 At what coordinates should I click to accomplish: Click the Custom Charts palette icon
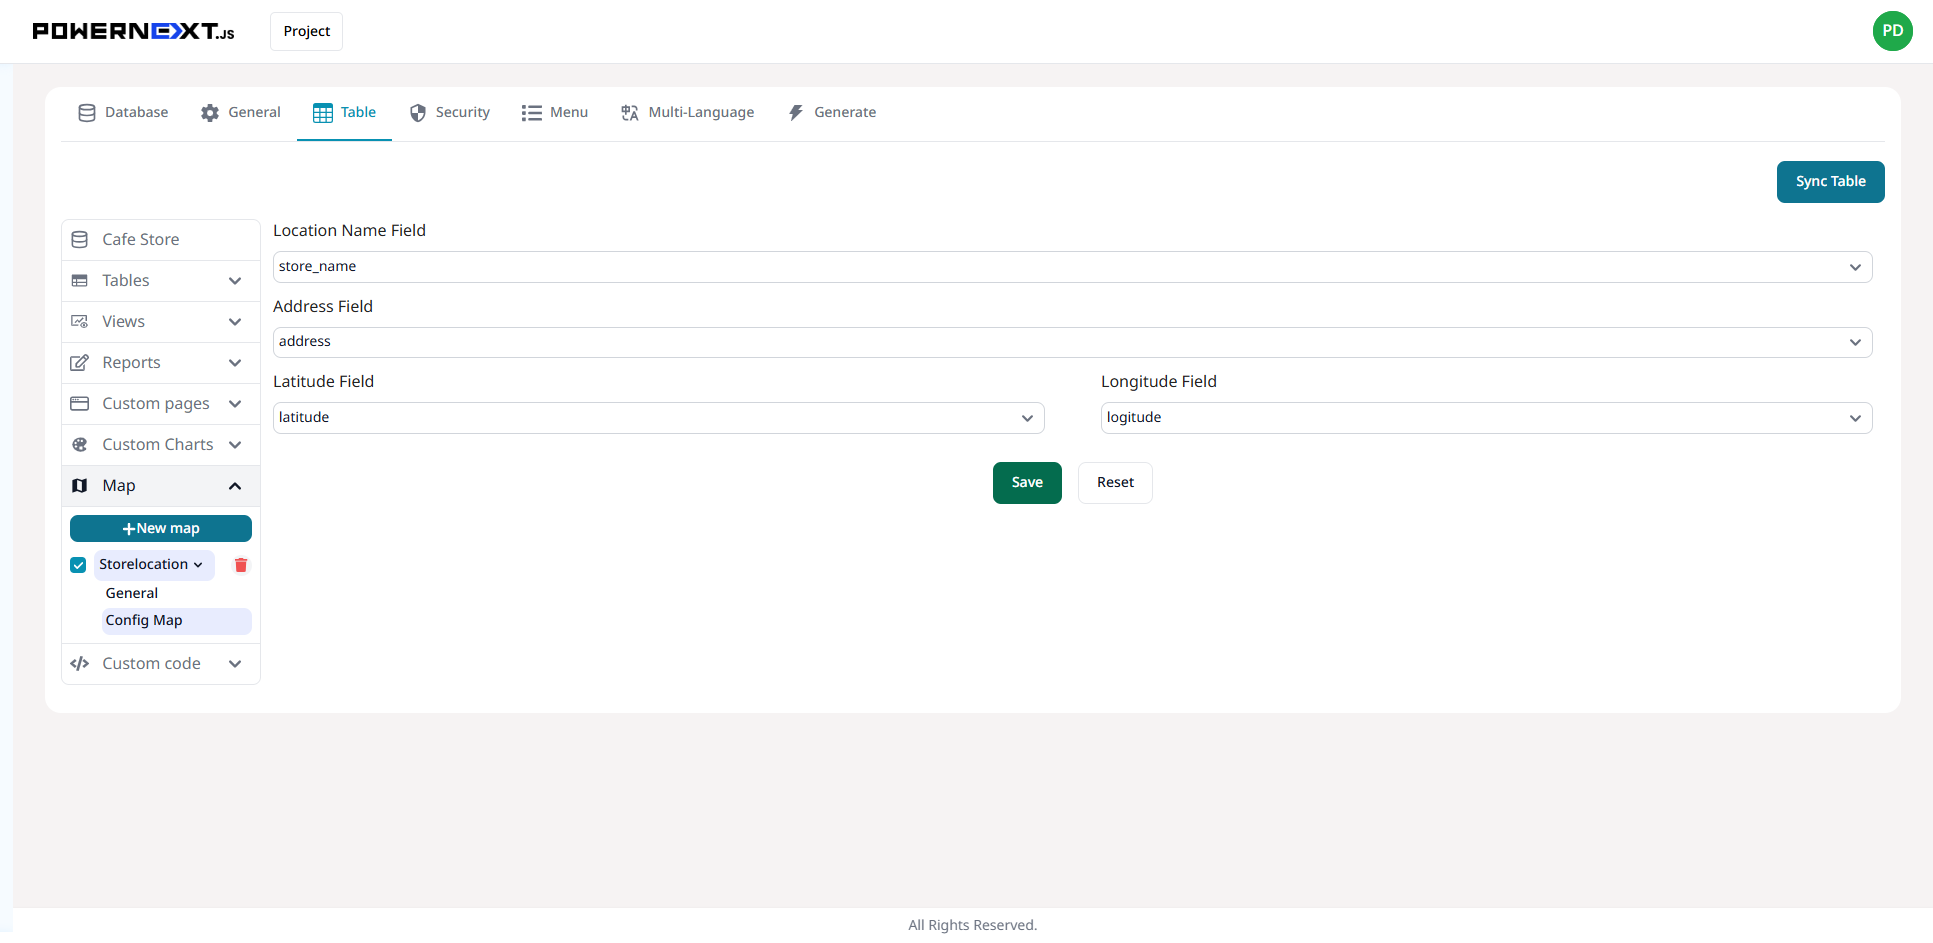coord(80,445)
